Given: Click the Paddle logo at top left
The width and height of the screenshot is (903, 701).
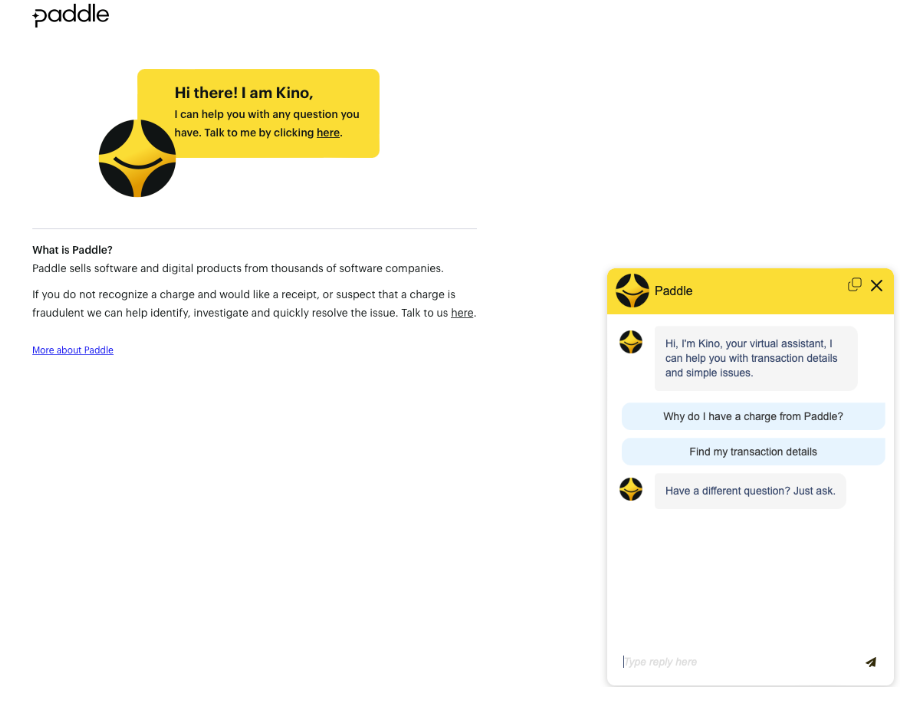Looking at the screenshot, I should 70,16.
